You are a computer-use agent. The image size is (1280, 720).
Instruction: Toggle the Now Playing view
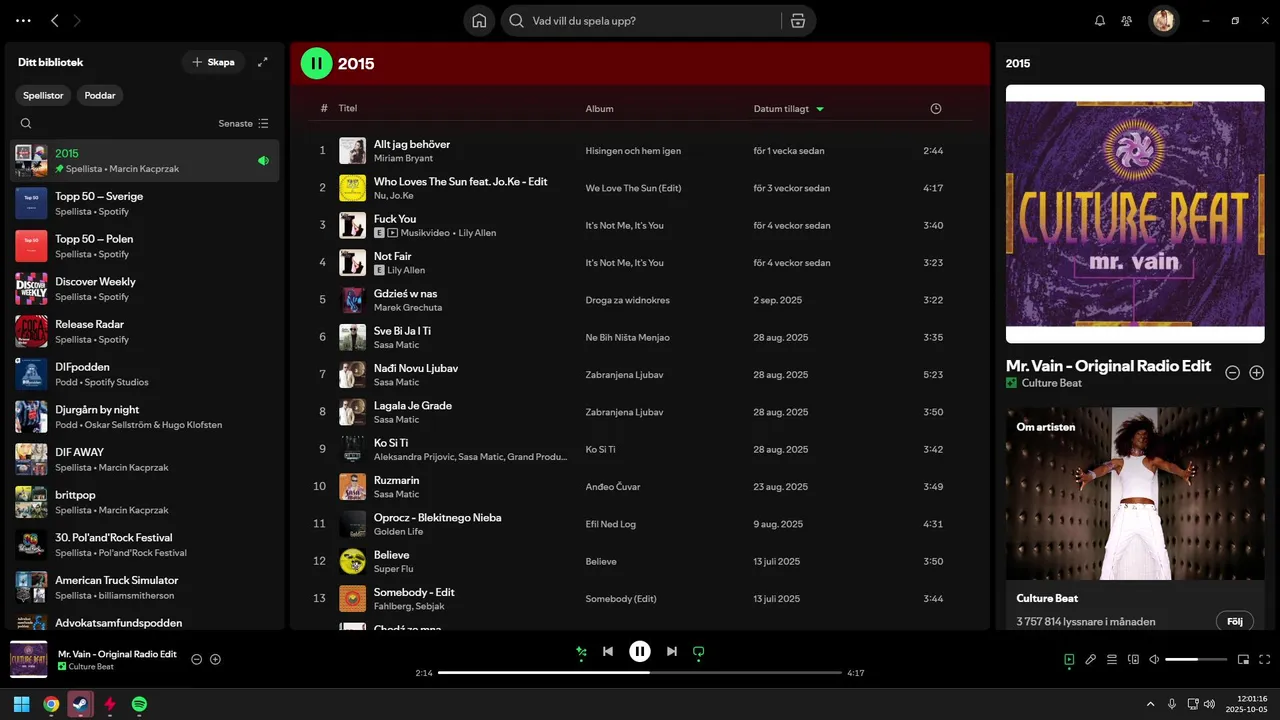(x=1069, y=659)
